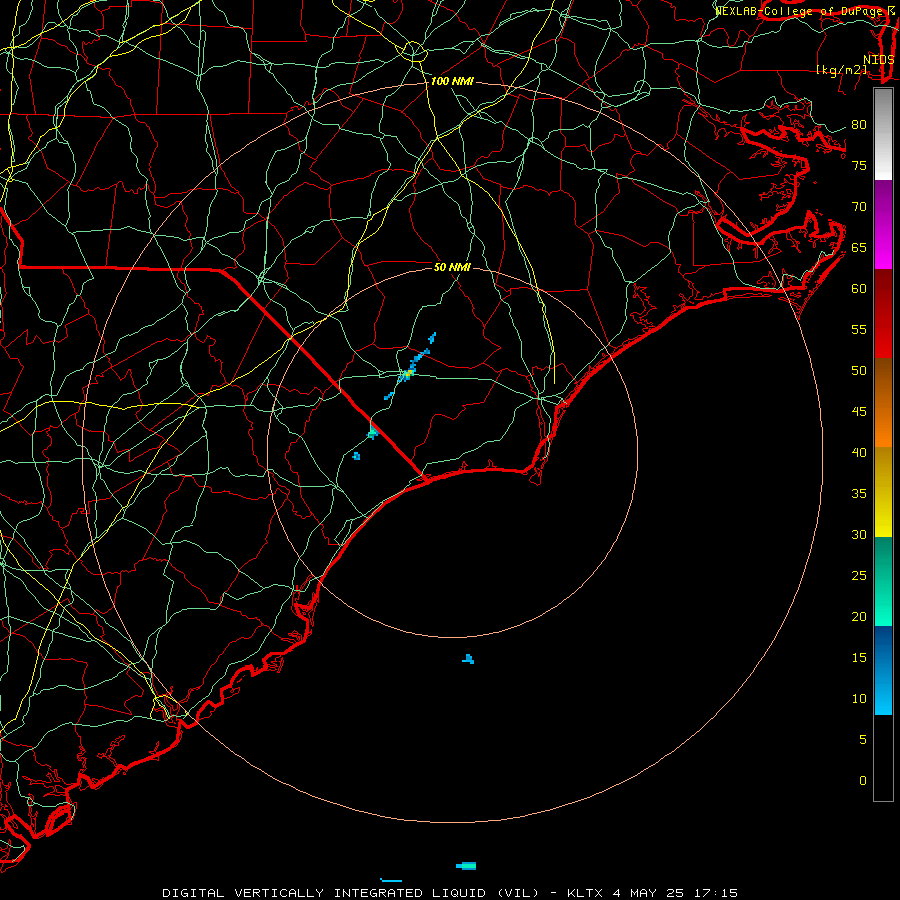
Task: Click the "KLTX" radar site identifier
Action: 585,893
